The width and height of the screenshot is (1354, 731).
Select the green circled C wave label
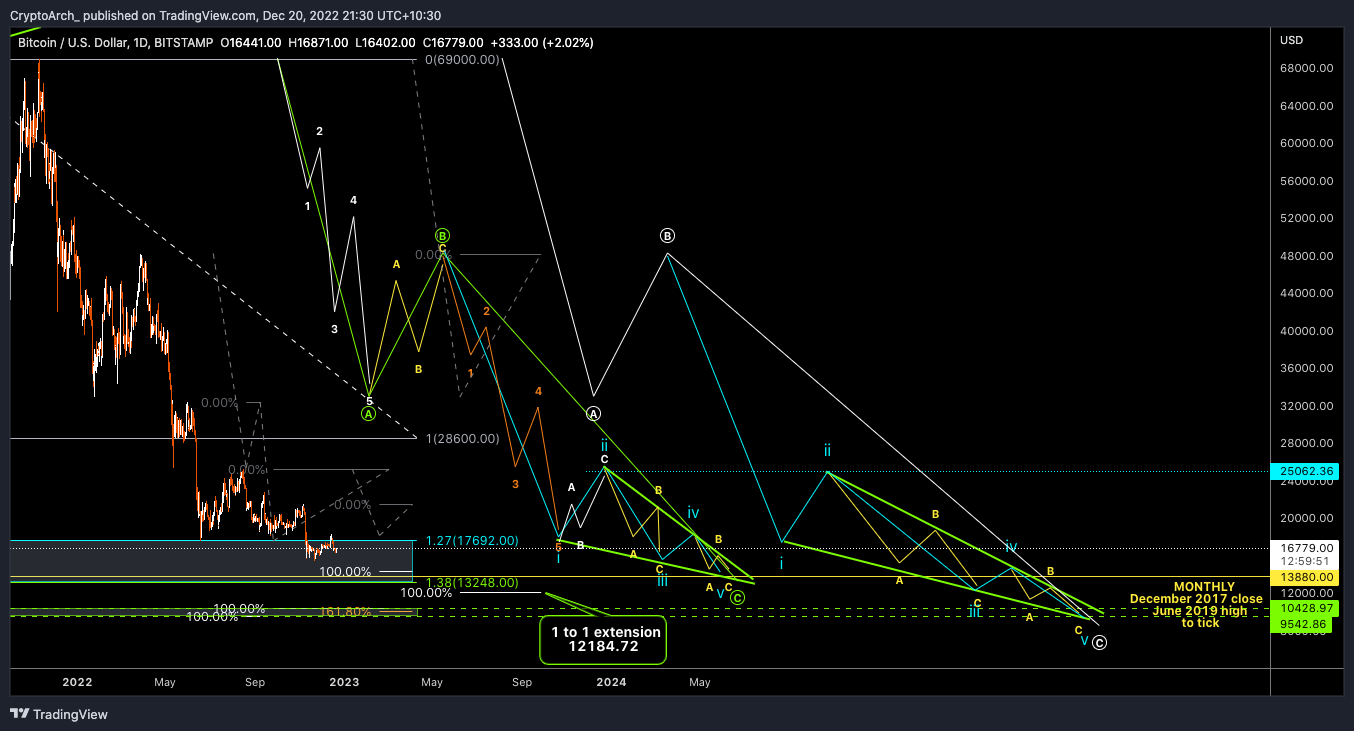pyautogui.click(x=737, y=597)
